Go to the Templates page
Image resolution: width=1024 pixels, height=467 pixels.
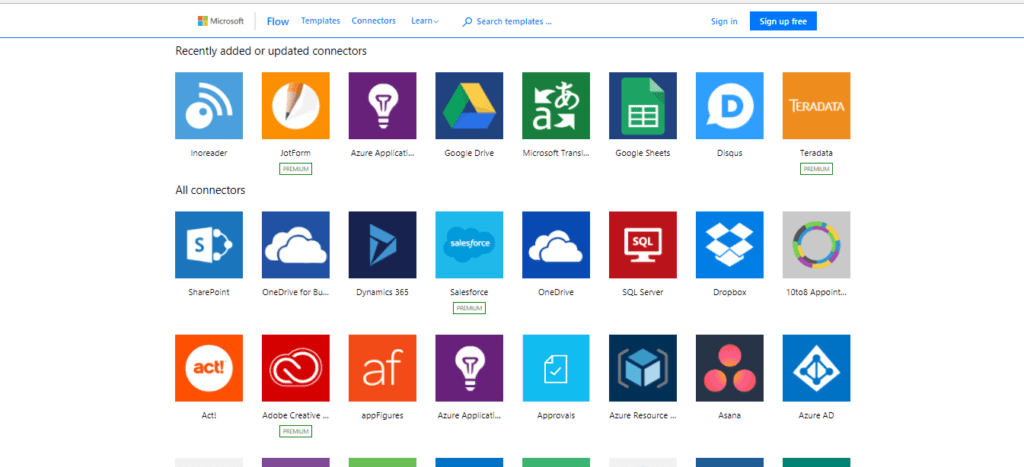321,21
